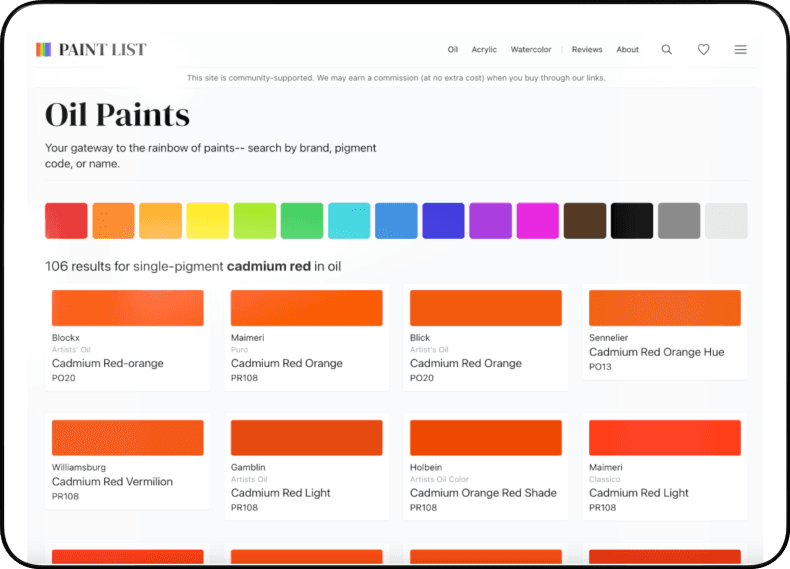The width and height of the screenshot is (790, 569).
Task: Go to Oil paints nav item
Action: (x=452, y=49)
